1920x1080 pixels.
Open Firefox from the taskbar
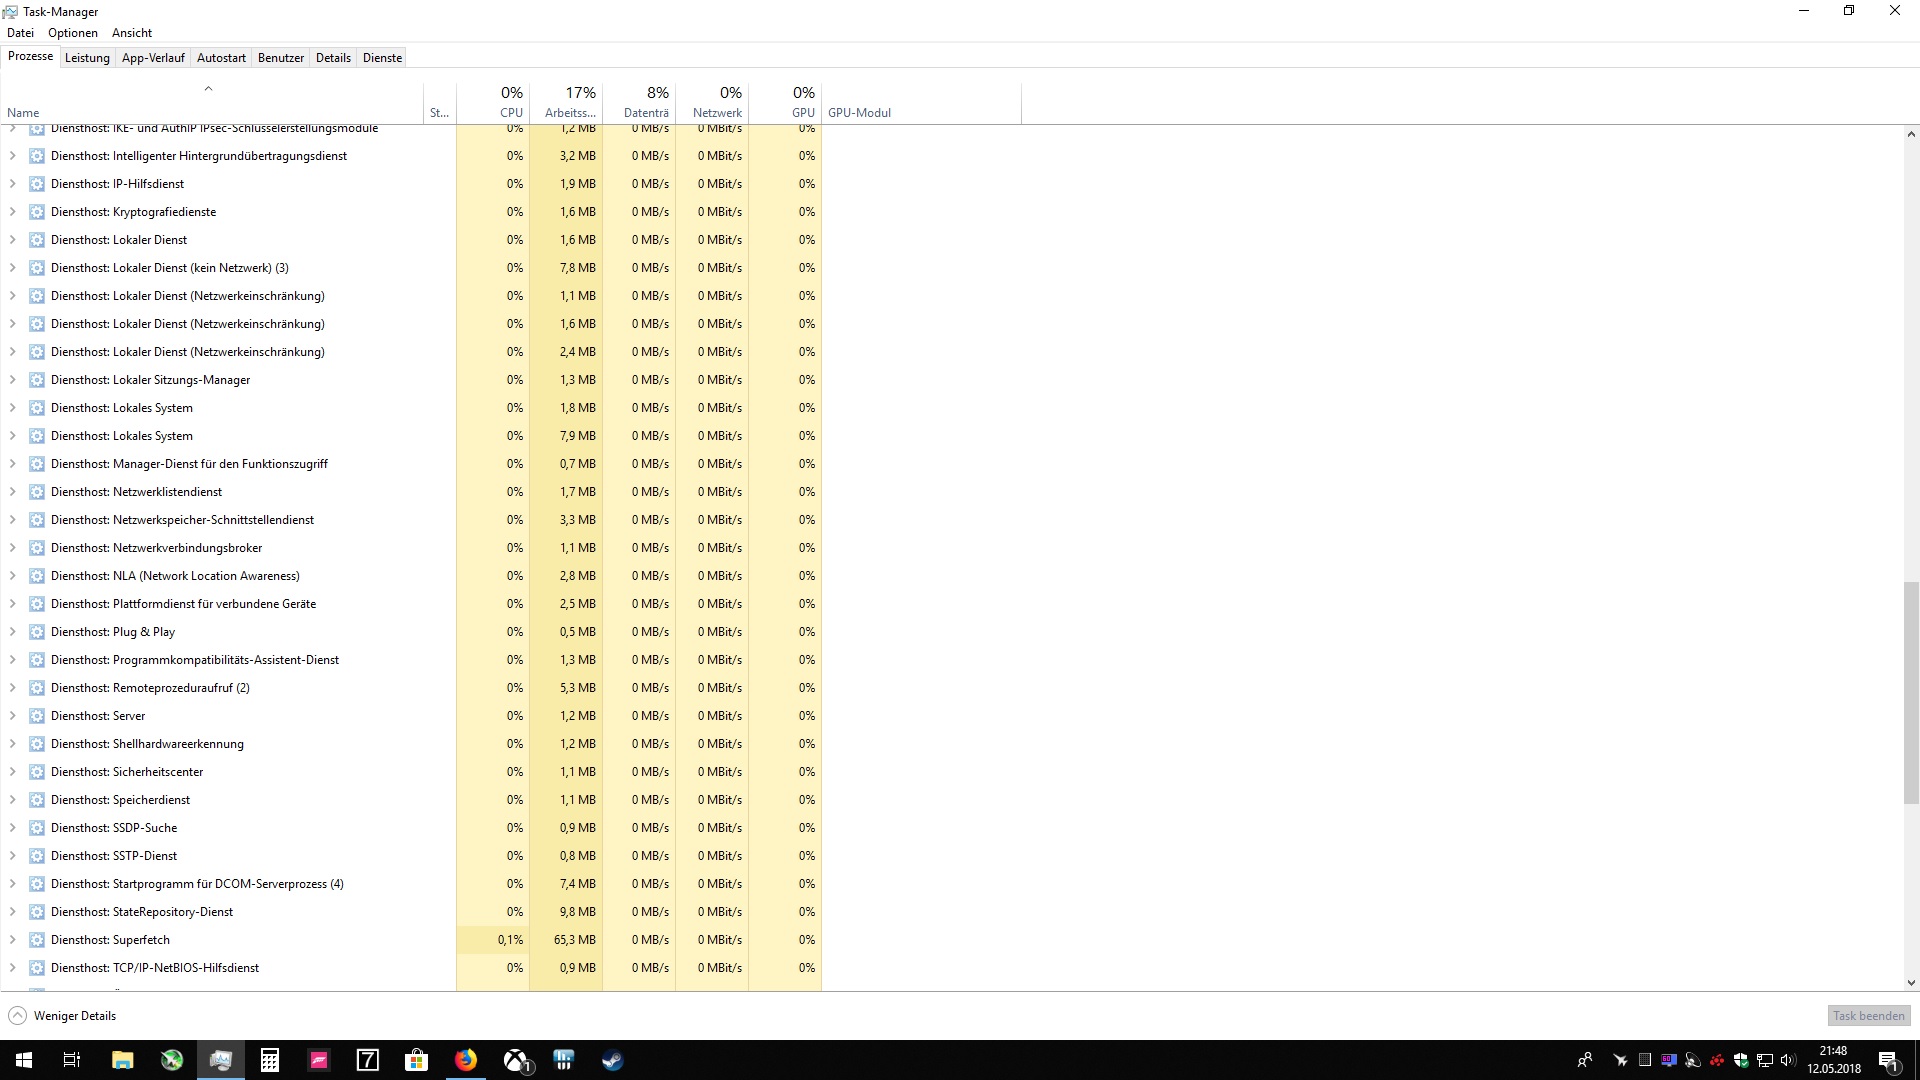tap(466, 1060)
